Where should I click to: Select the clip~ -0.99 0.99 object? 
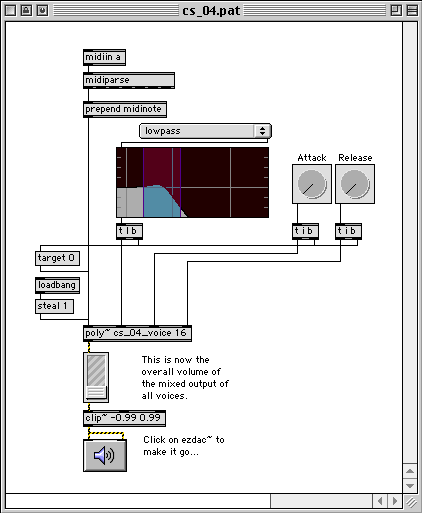point(124,418)
